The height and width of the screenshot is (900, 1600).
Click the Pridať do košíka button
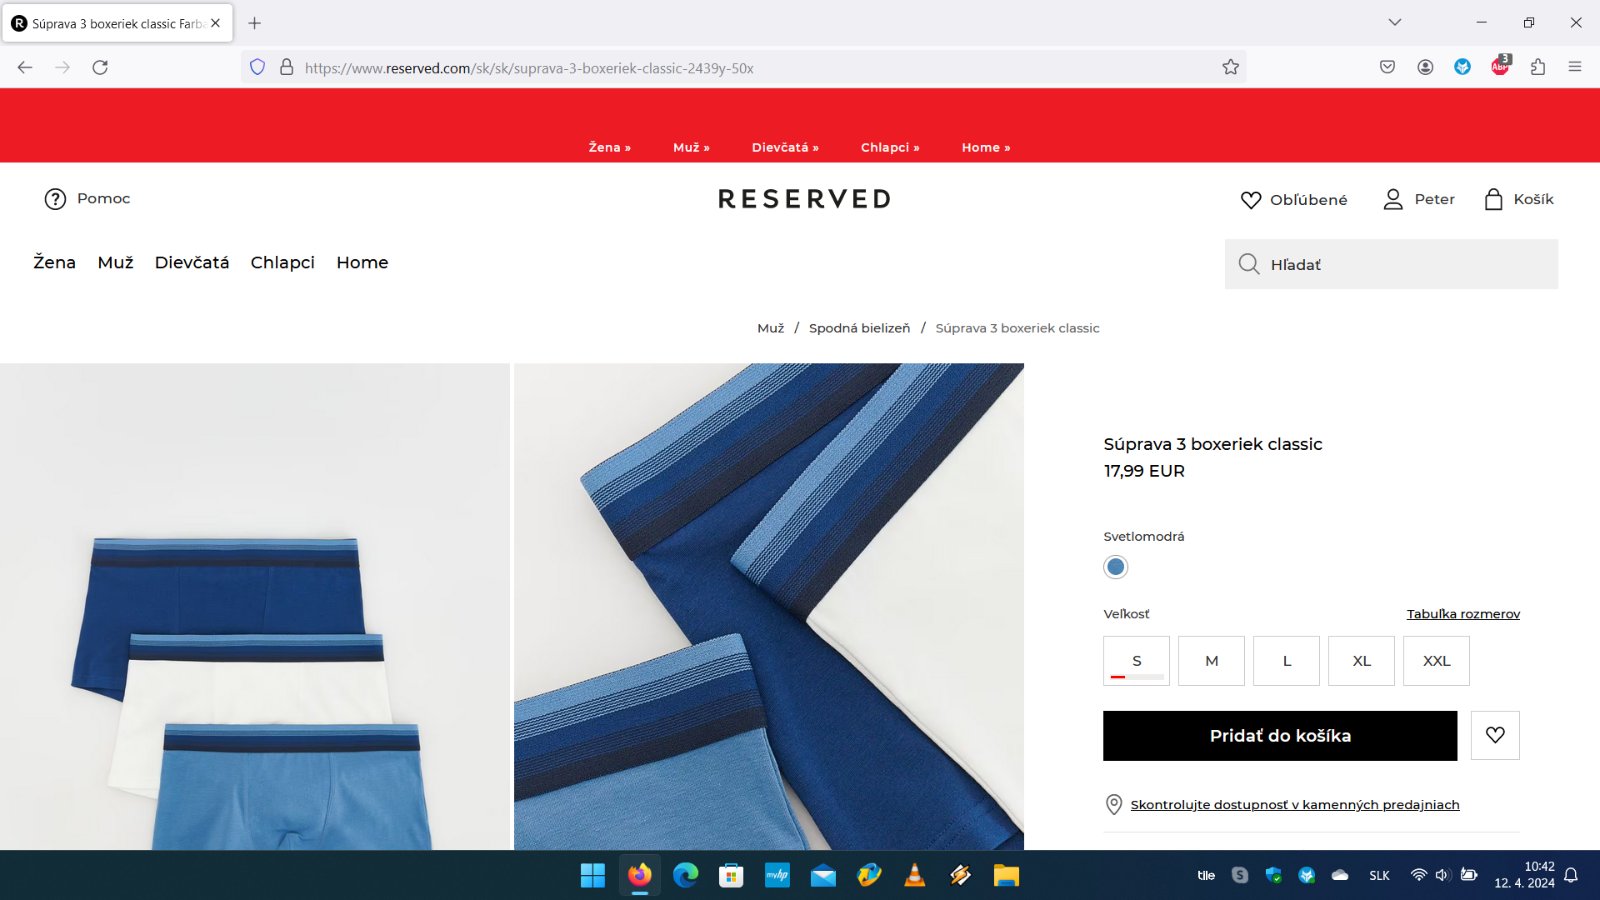1279,736
